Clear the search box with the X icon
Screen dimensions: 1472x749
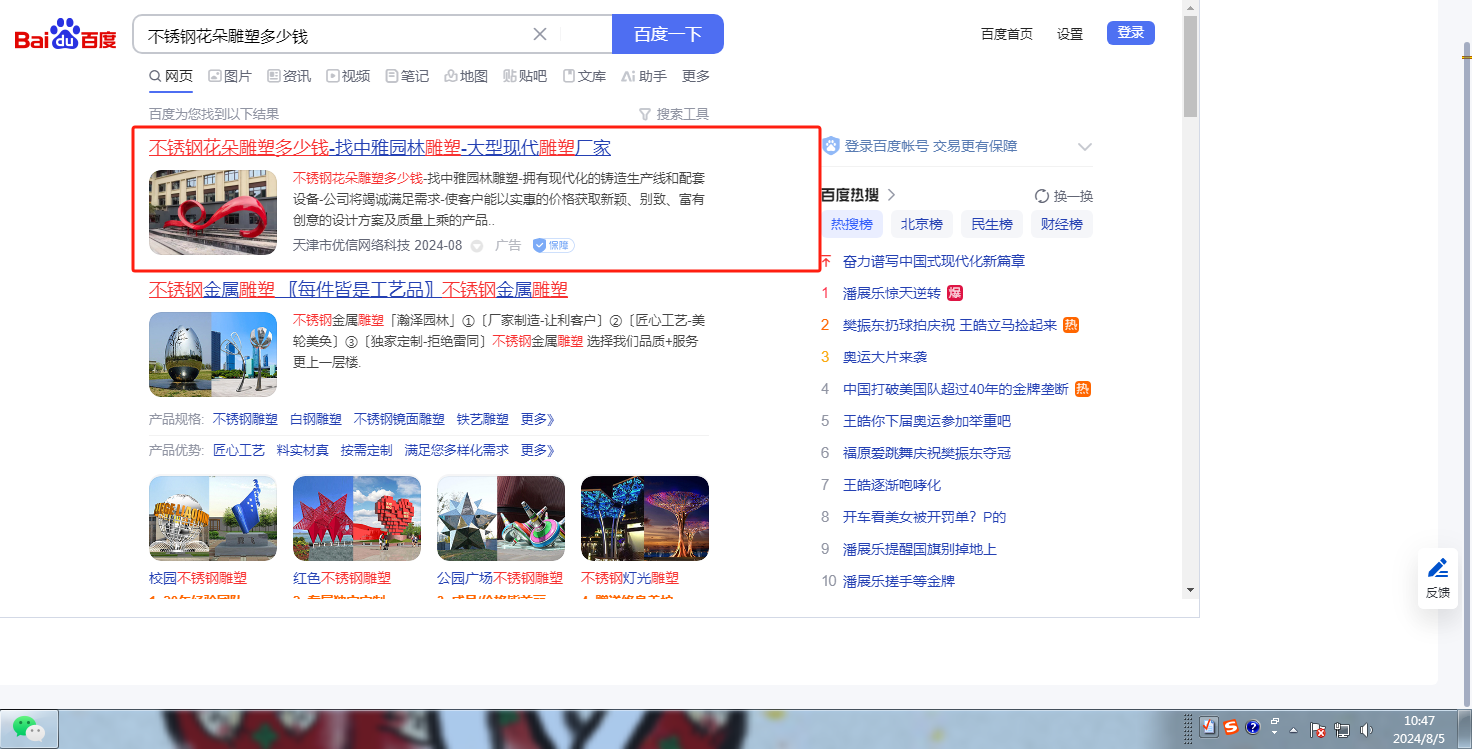click(540, 34)
